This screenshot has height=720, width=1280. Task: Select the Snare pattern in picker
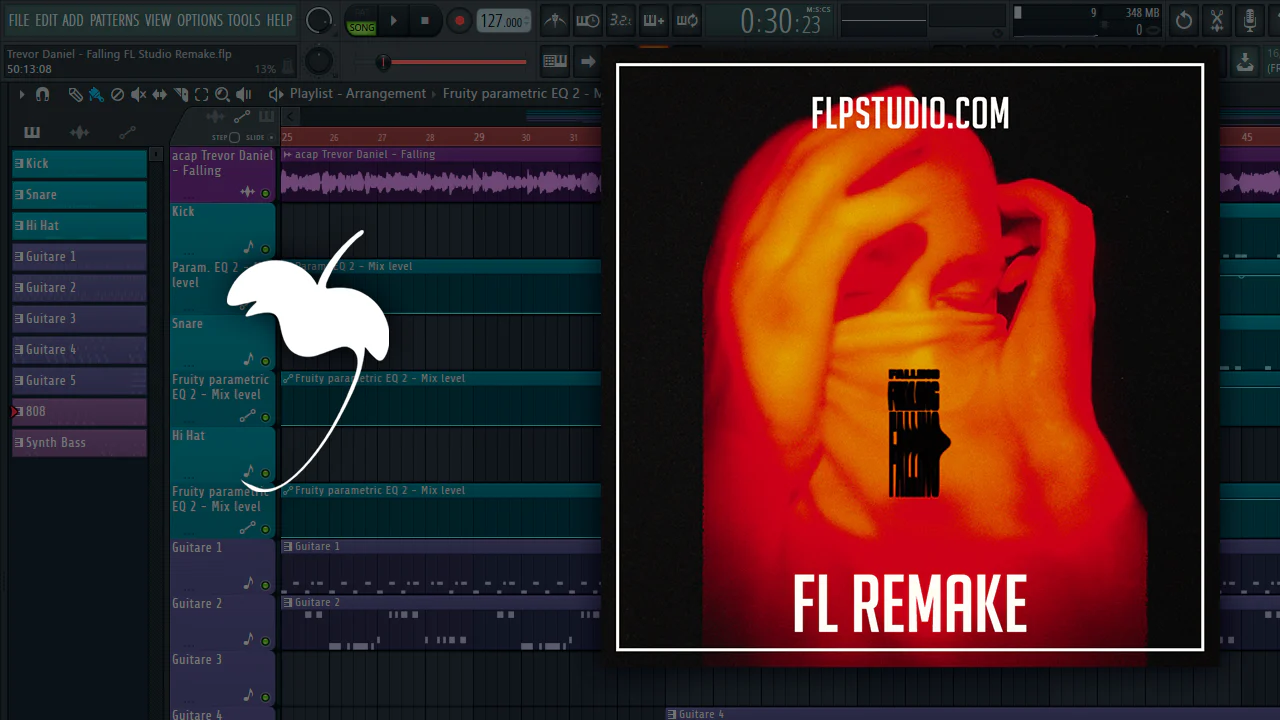[79, 195]
